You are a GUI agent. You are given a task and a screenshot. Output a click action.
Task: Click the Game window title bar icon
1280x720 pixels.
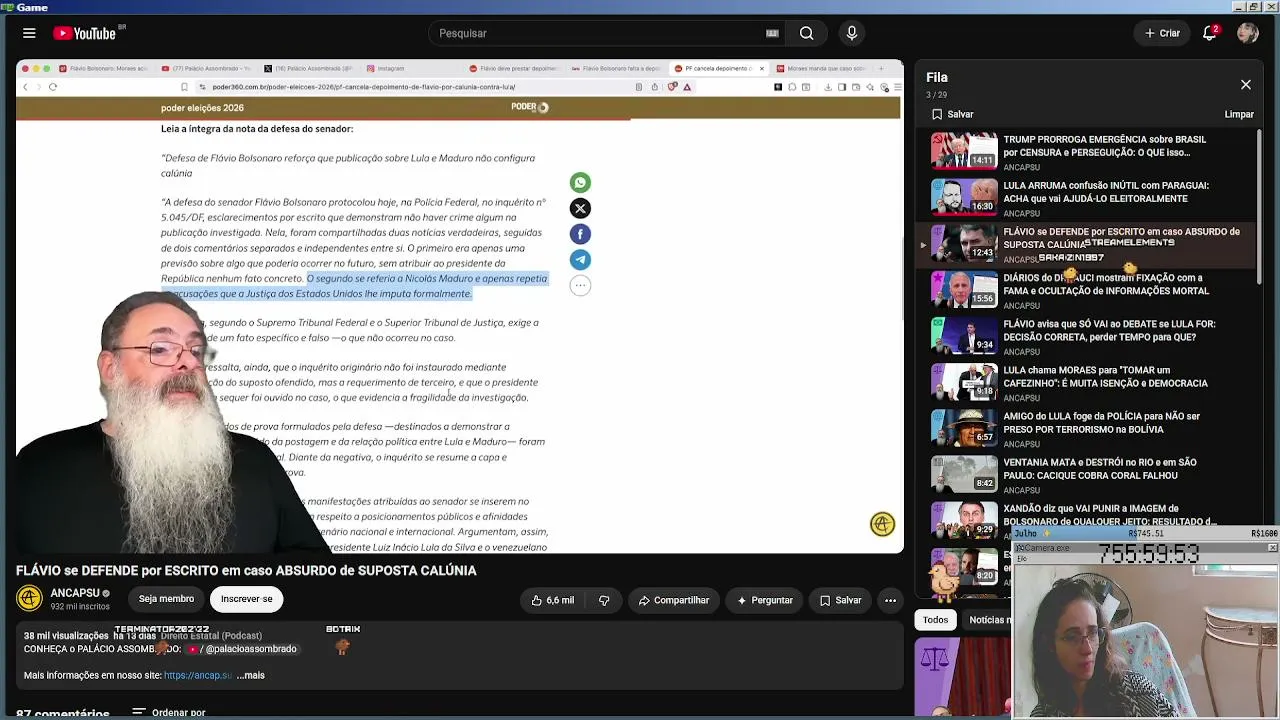[8, 7]
